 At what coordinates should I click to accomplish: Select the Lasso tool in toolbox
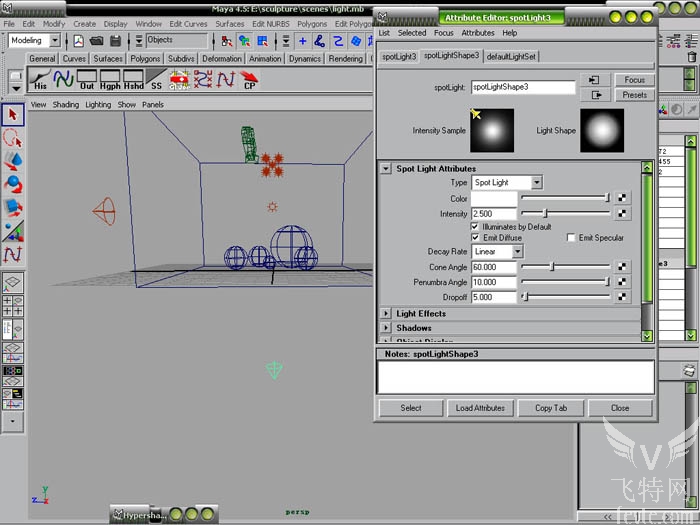[13, 138]
